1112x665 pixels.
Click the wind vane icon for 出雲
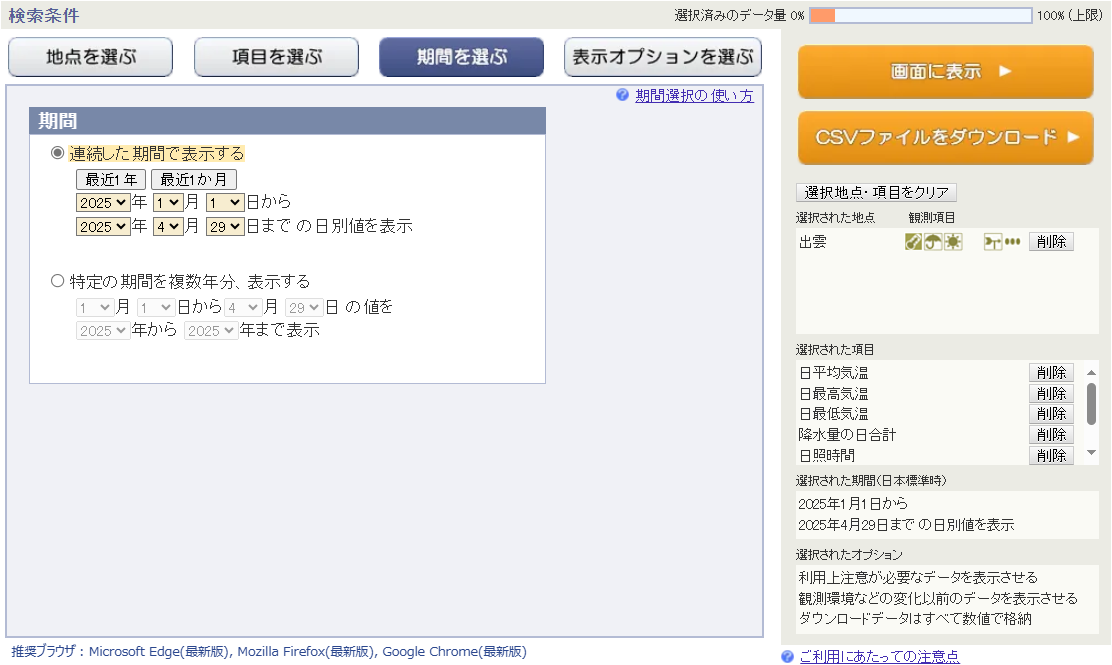[992, 242]
